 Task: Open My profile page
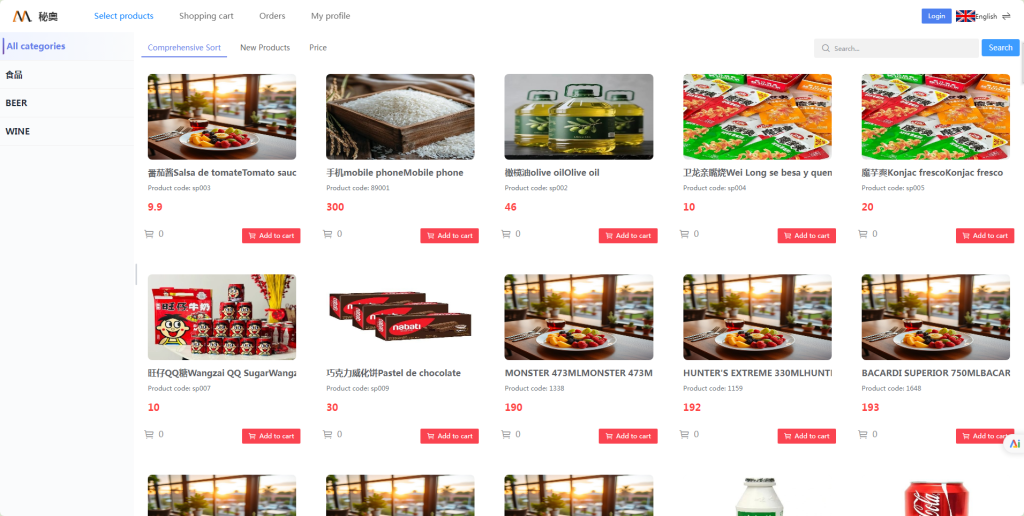pyautogui.click(x=330, y=16)
